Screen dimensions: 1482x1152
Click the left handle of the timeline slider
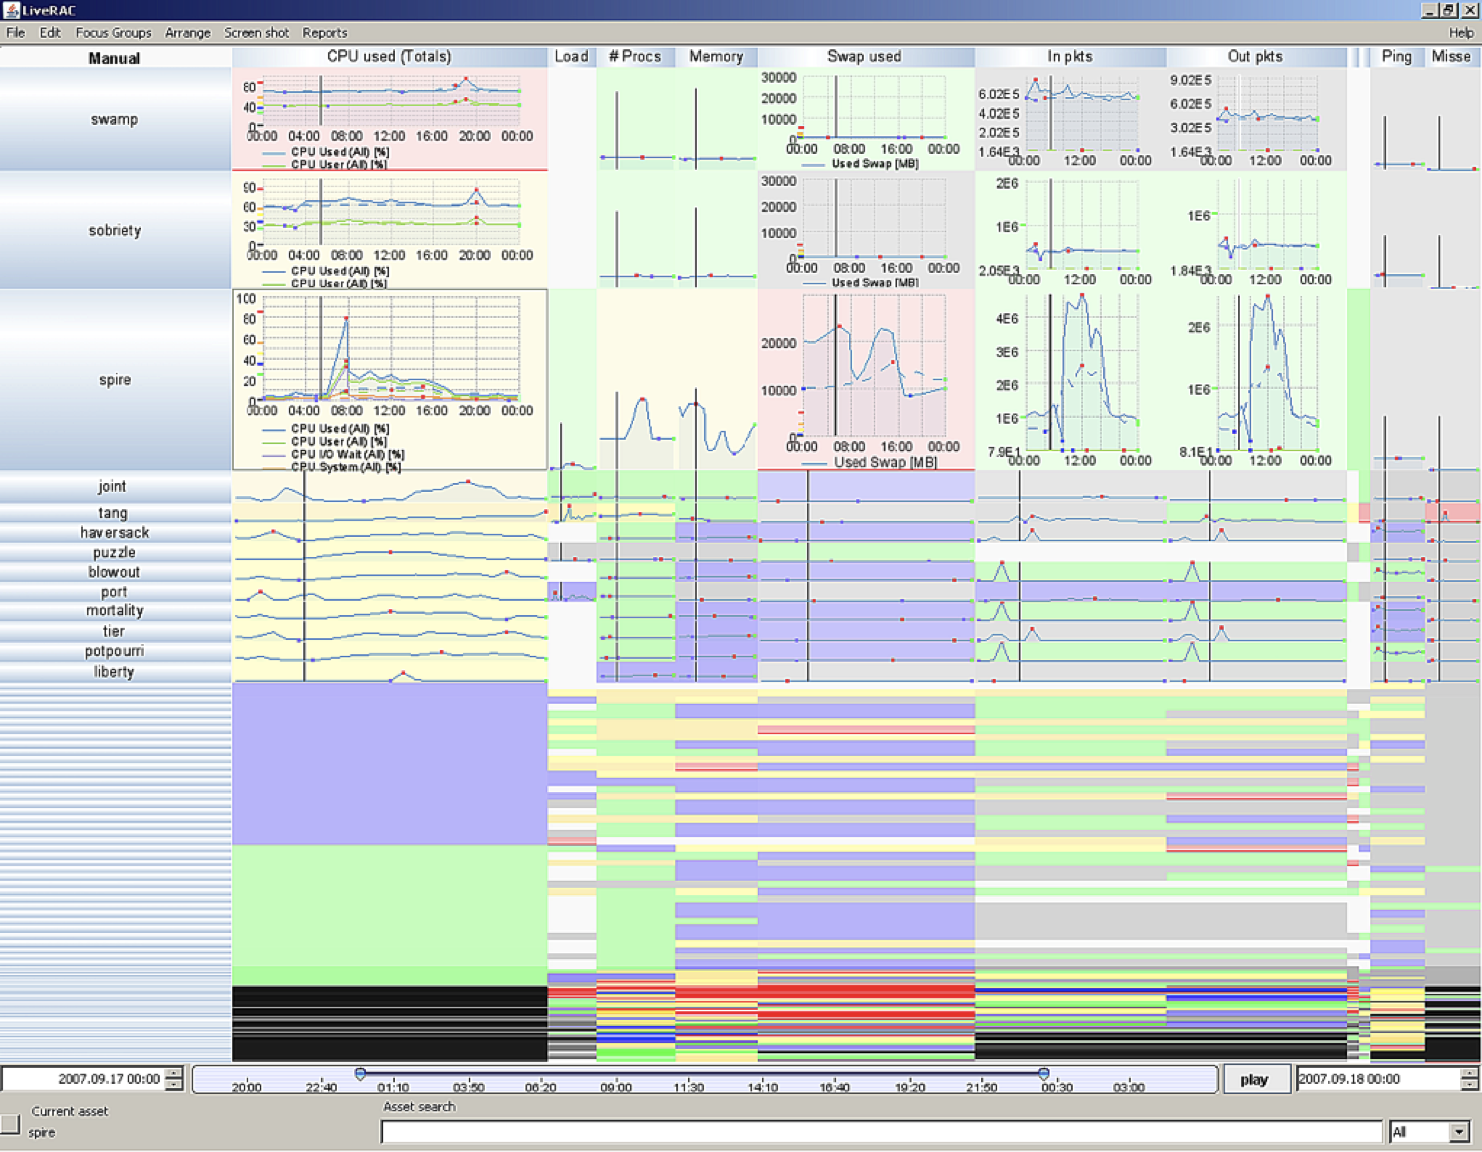[x=360, y=1073]
